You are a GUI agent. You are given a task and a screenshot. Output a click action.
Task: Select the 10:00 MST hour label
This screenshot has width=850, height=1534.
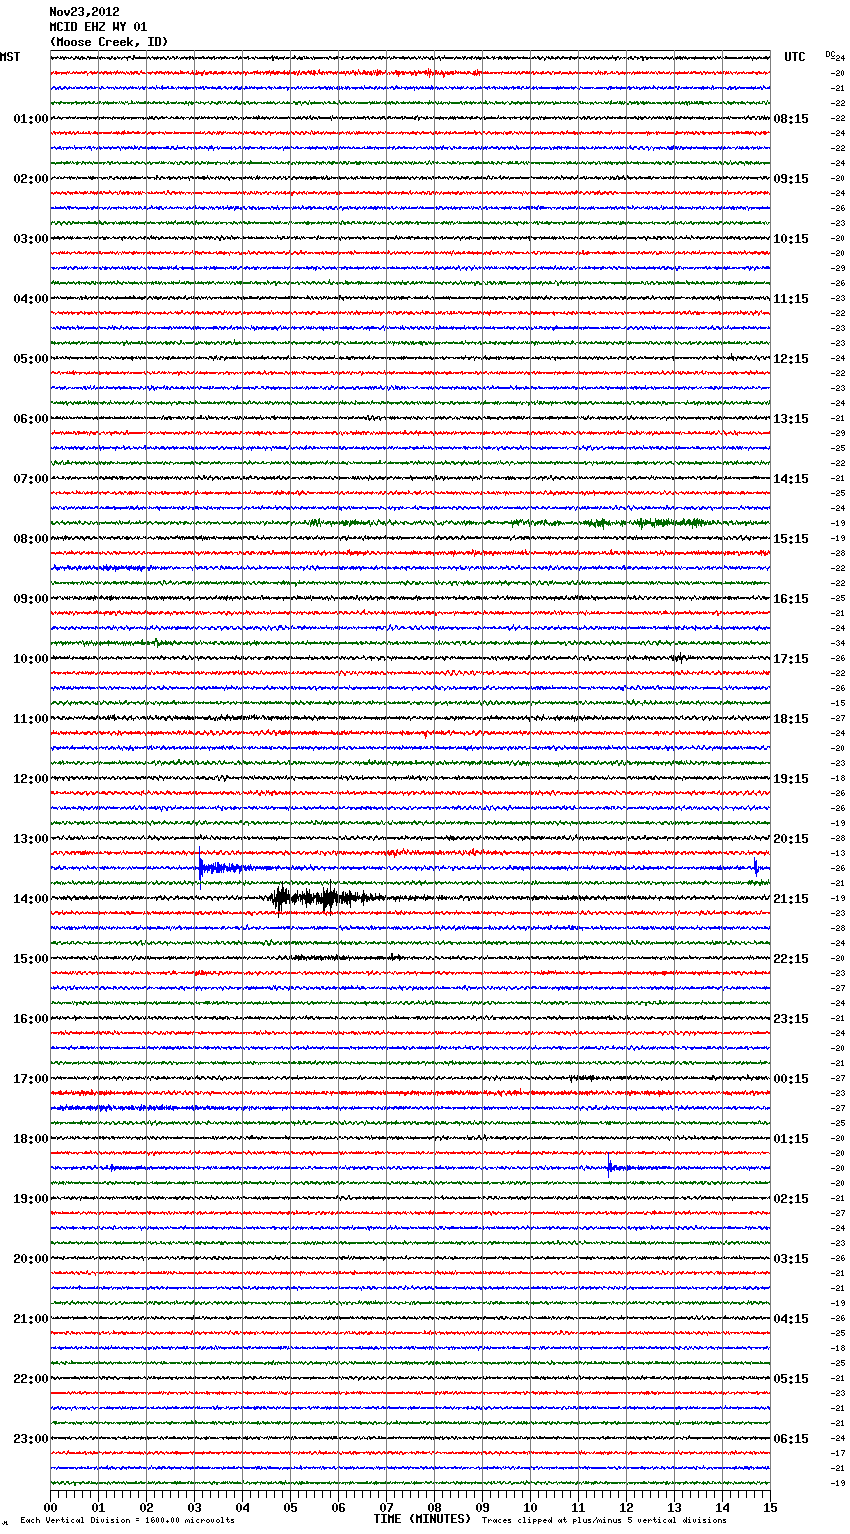31,659
